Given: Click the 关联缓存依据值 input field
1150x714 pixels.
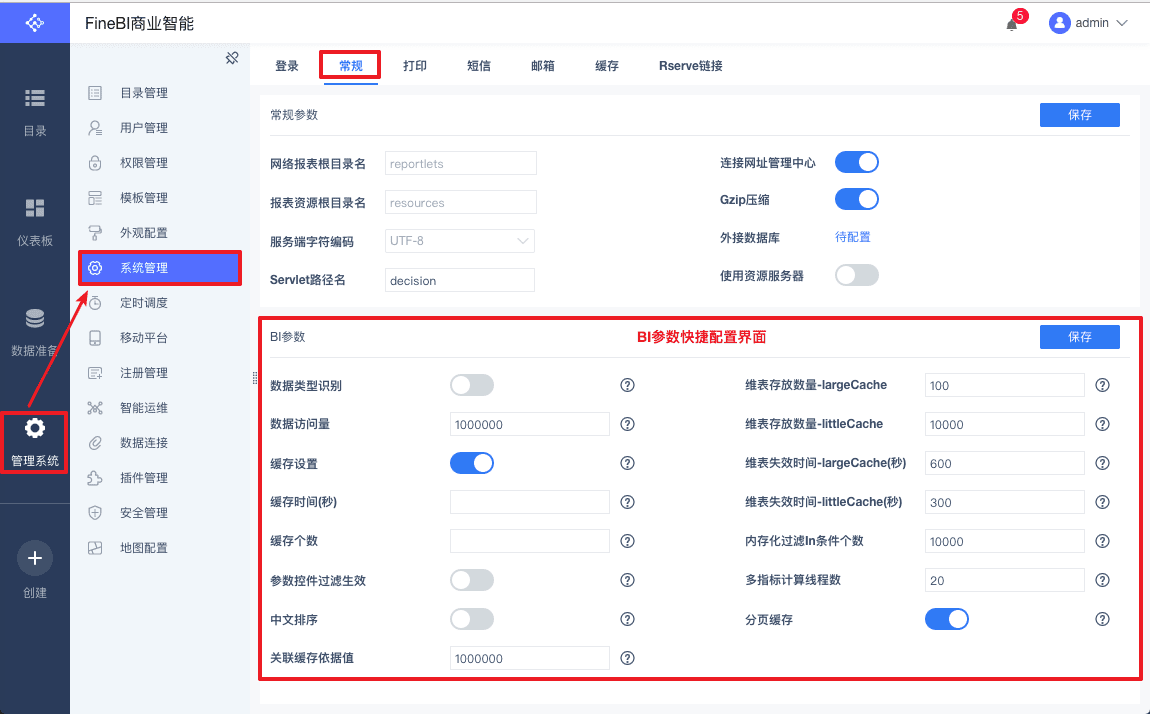Looking at the screenshot, I should pyautogui.click(x=530, y=658).
